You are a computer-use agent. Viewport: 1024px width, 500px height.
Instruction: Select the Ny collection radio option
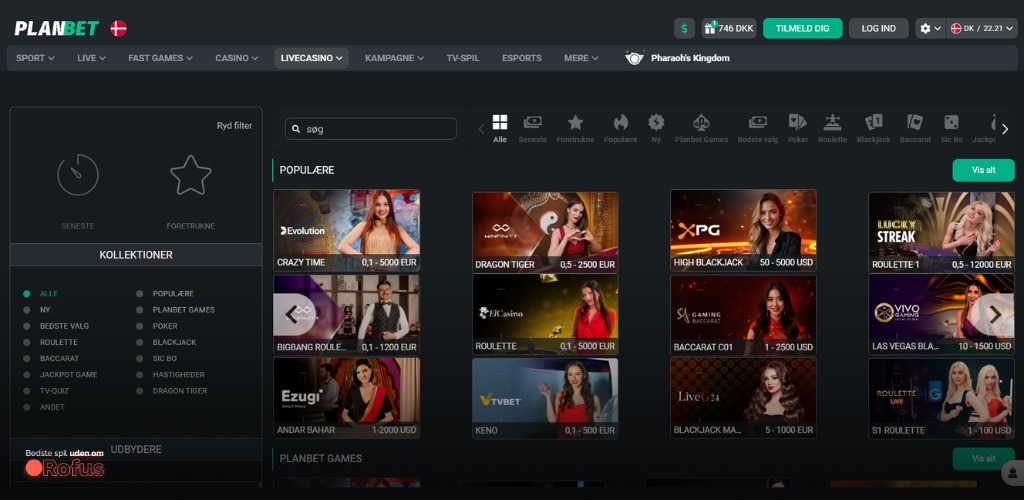coord(27,310)
